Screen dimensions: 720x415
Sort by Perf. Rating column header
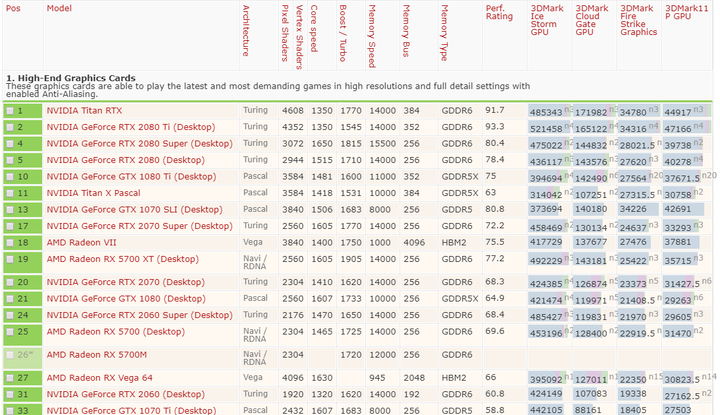(x=499, y=12)
